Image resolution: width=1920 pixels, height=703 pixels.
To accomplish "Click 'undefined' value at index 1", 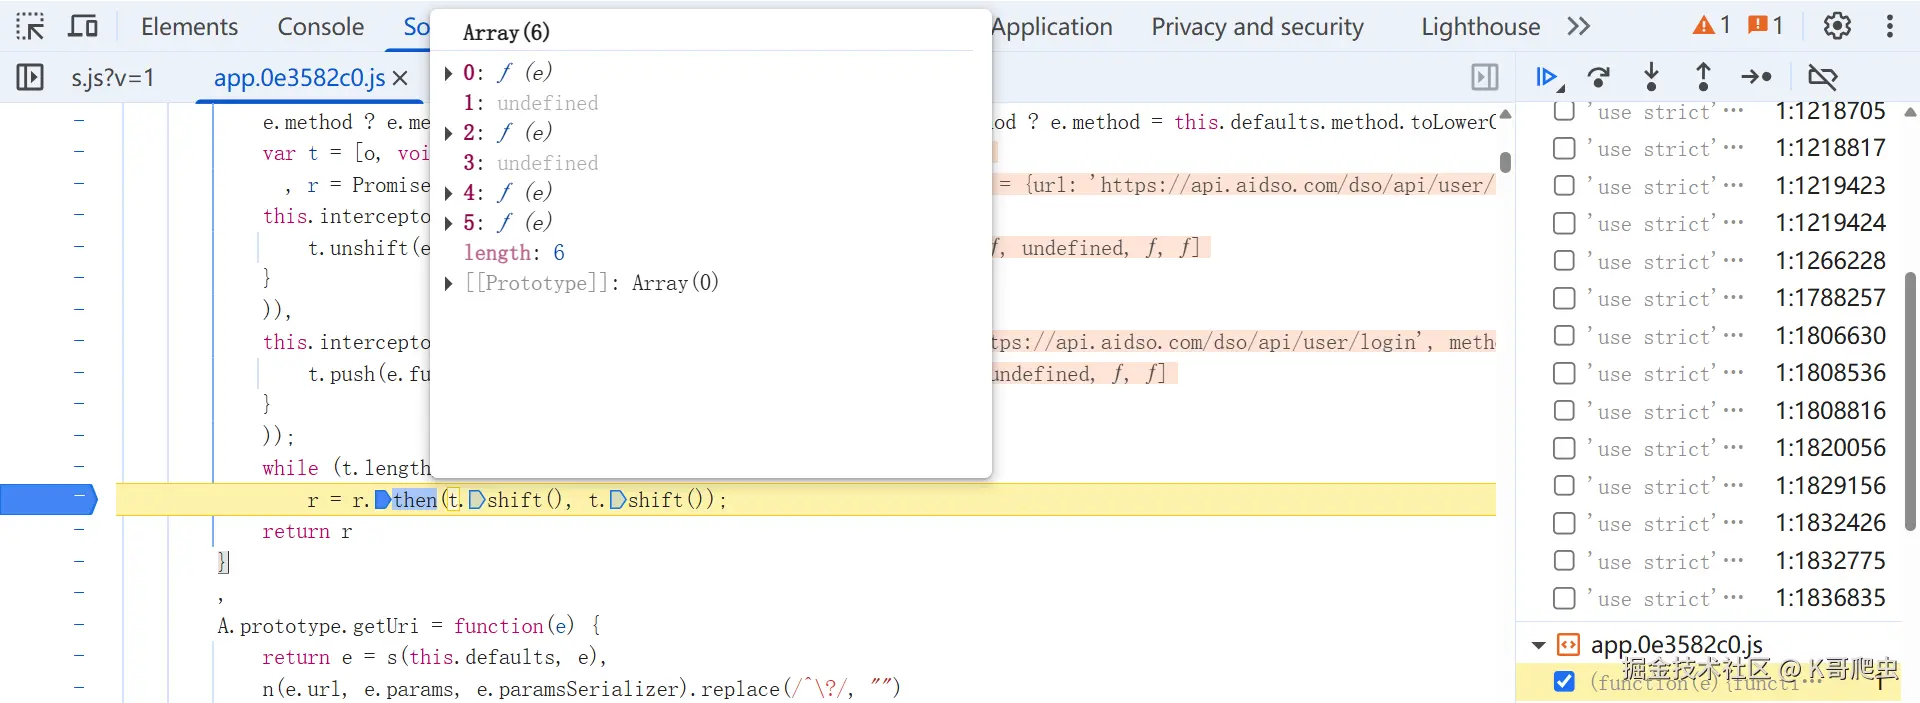I will 547,103.
